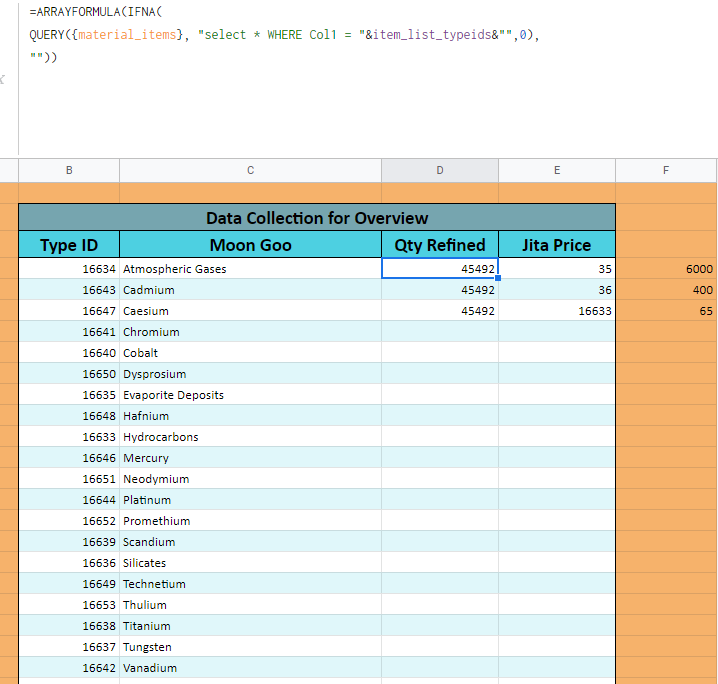Select the 'Hydrocarbons' cell
The image size is (718, 684).
click(250, 437)
